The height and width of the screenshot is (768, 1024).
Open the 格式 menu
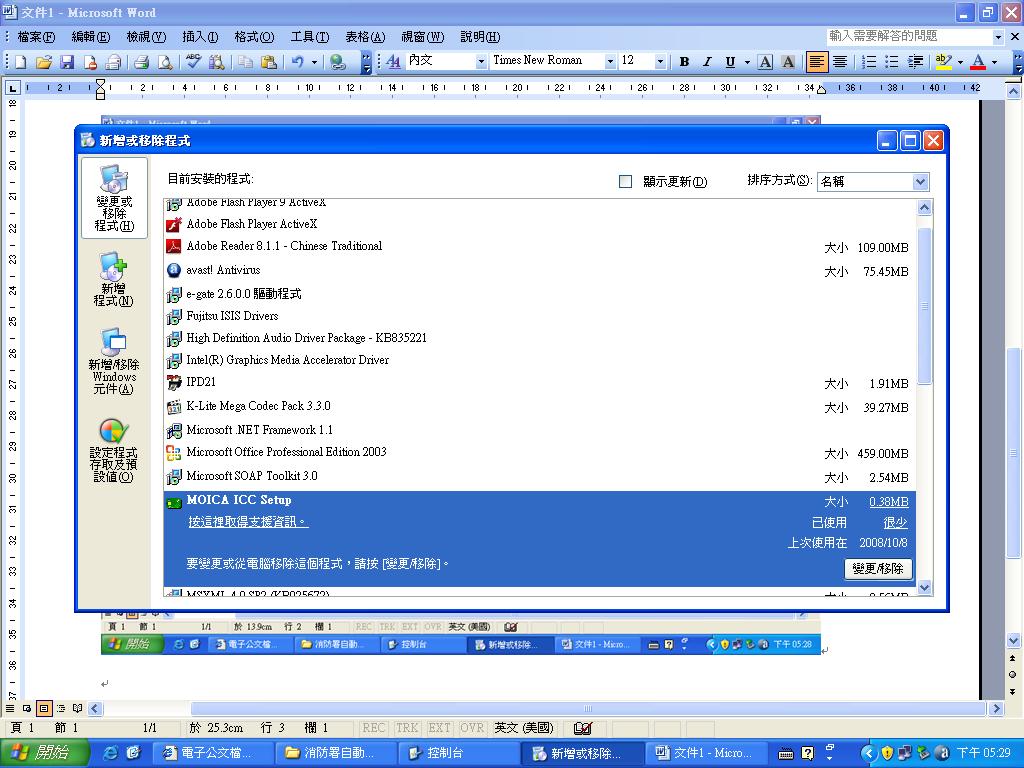(x=254, y=37)
